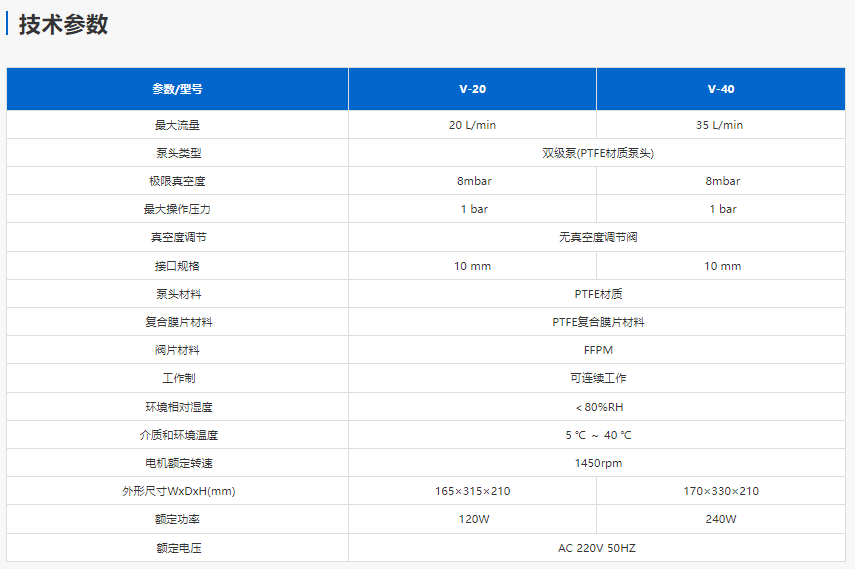Select the 1450rpm motor speed cell
Screen dimensions: 855x569
(x=597, y=463)
